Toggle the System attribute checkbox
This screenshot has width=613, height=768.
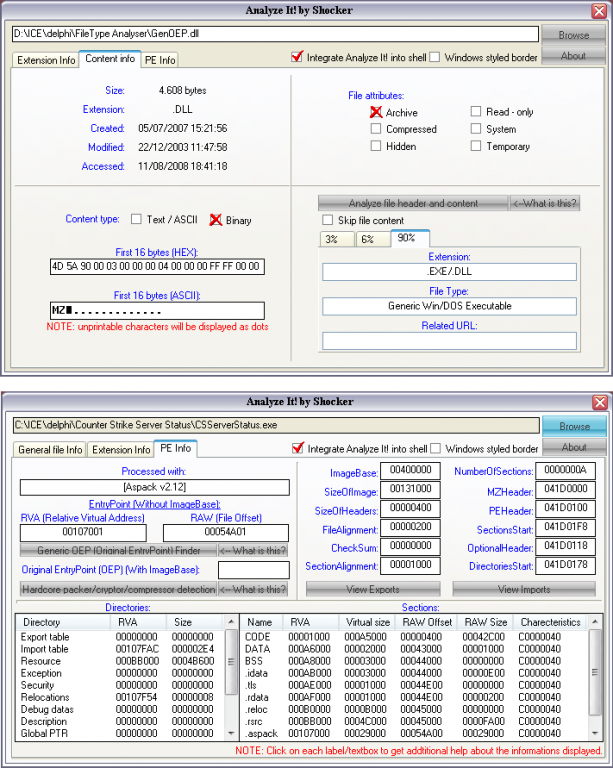(476, 129)
